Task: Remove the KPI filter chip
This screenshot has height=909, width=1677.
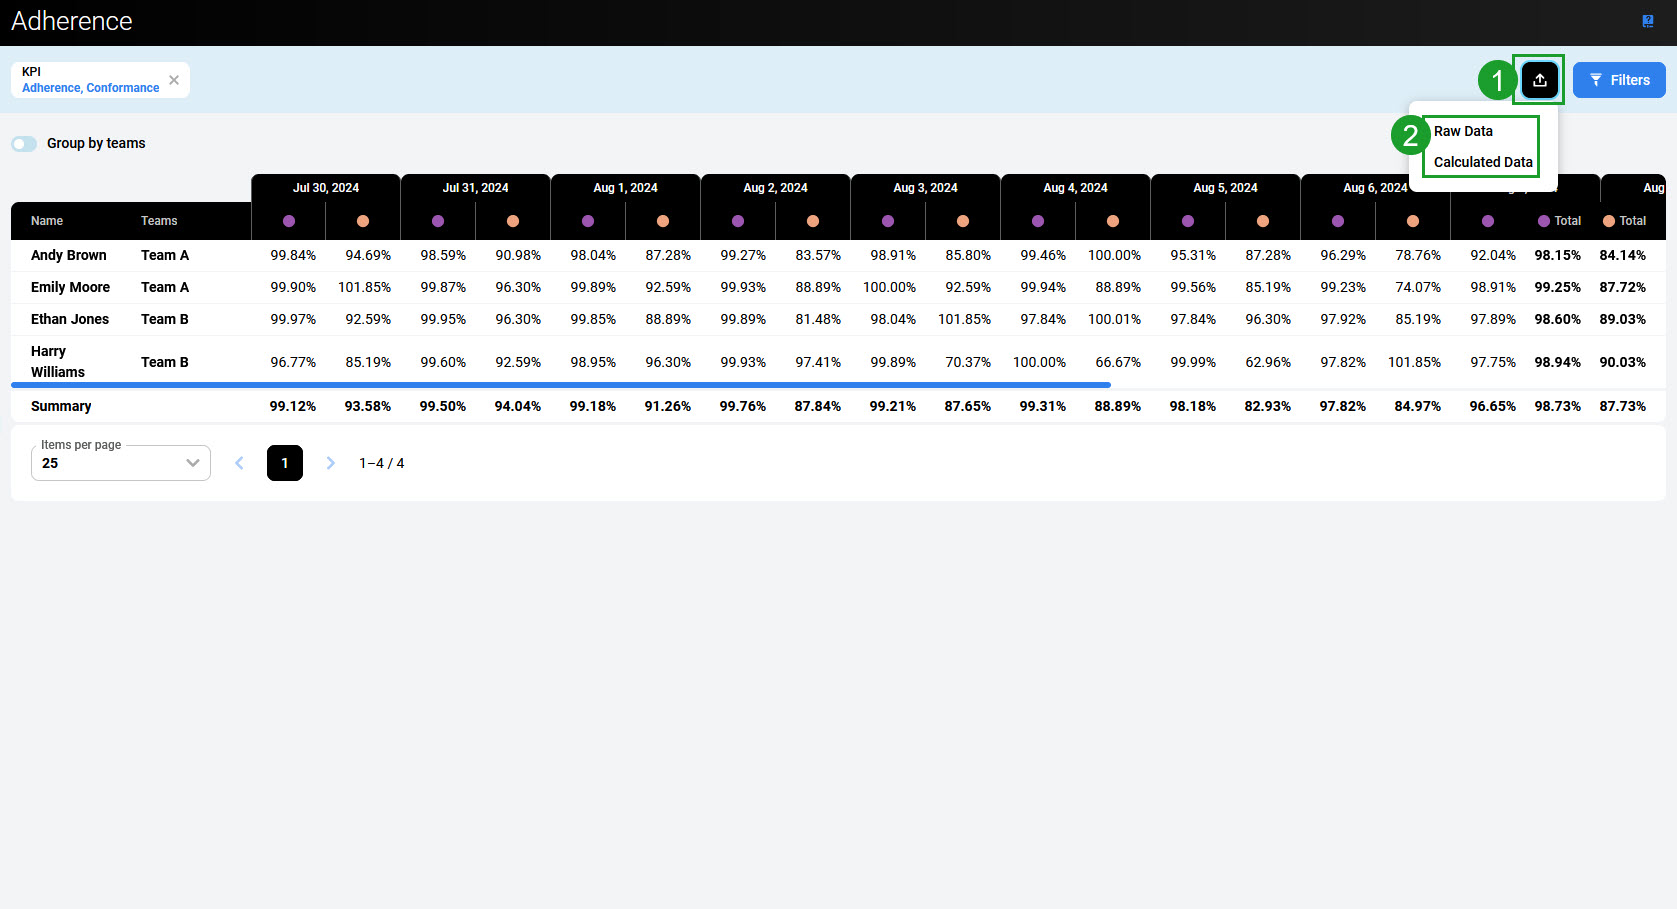Action: click(x=174, y=80)
